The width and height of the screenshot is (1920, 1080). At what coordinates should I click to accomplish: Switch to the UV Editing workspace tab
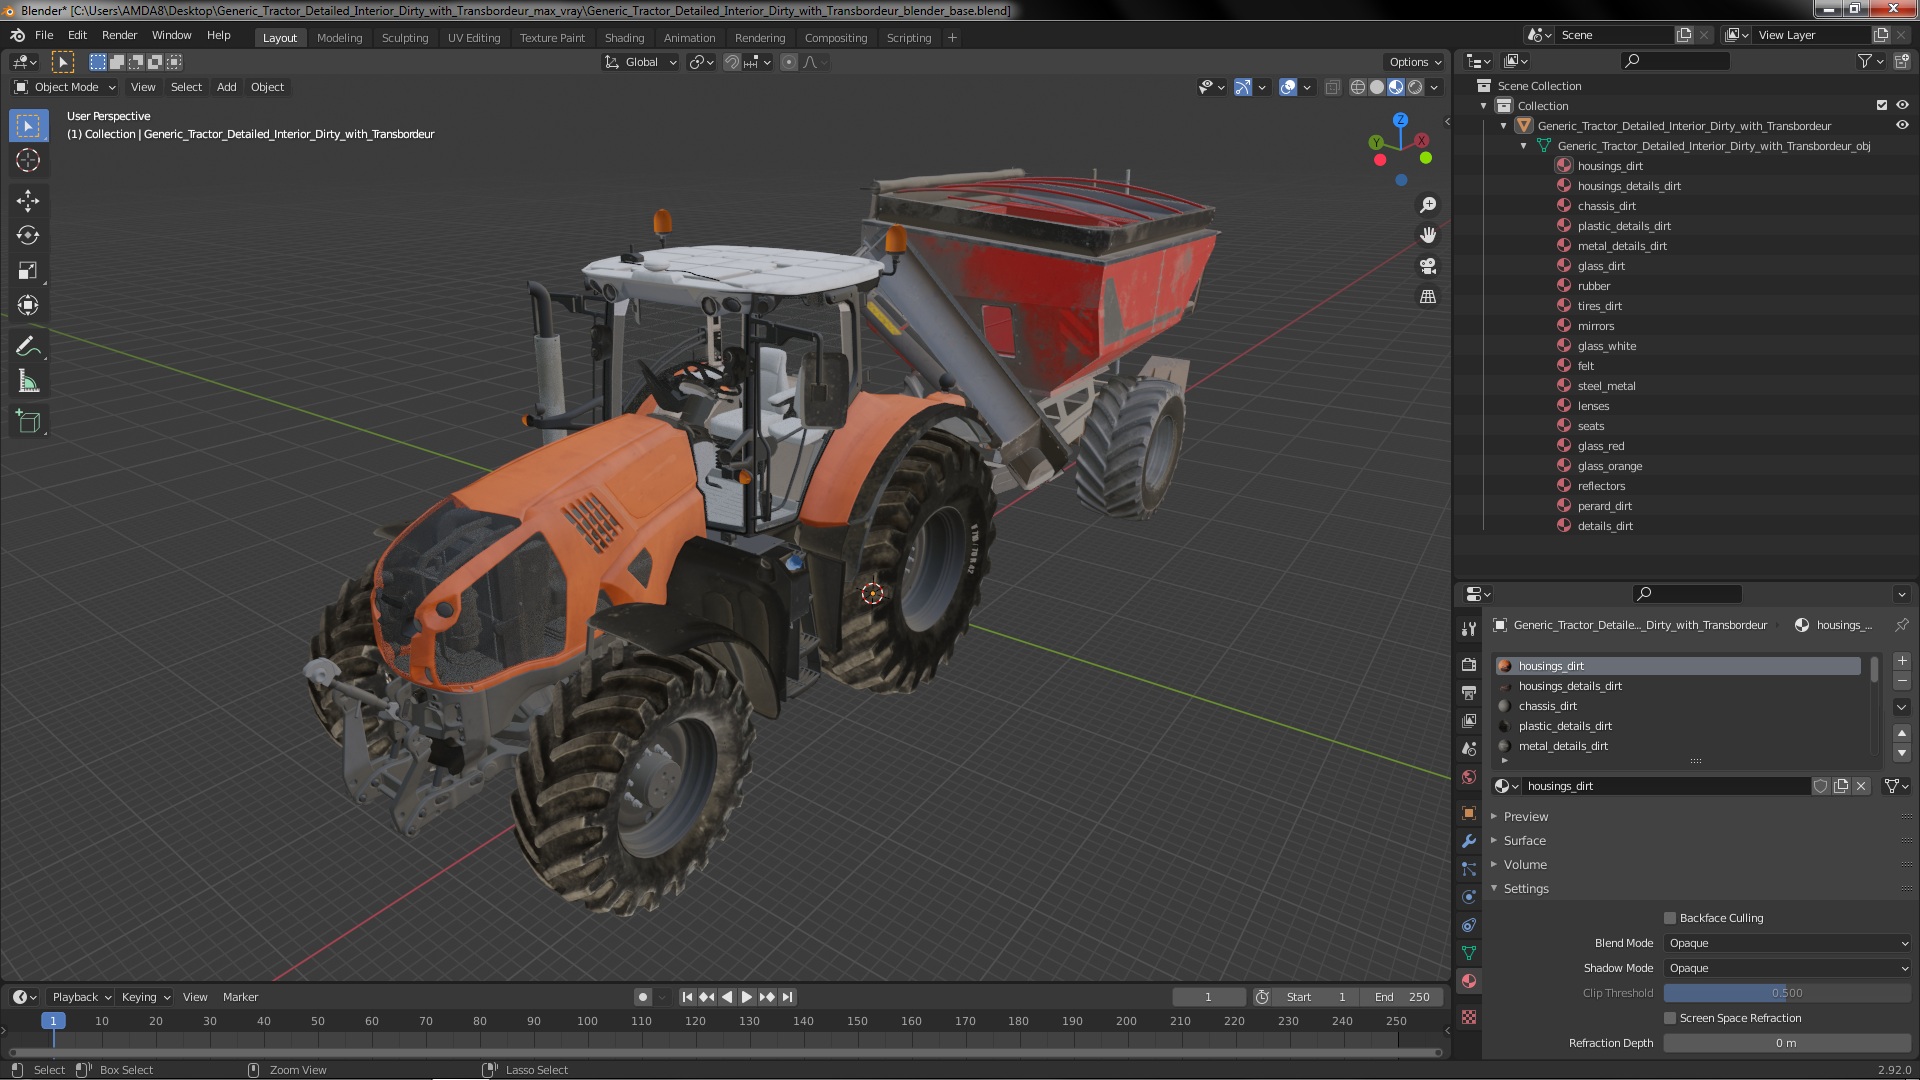(x=473, y=38)
